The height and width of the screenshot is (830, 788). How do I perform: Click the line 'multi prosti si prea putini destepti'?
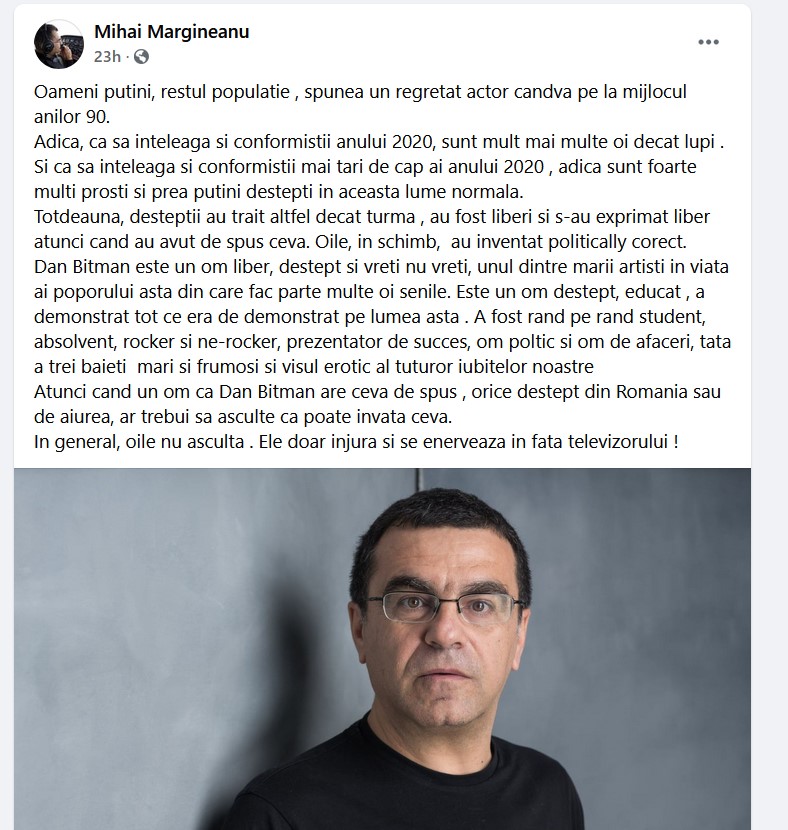[278, 192]
